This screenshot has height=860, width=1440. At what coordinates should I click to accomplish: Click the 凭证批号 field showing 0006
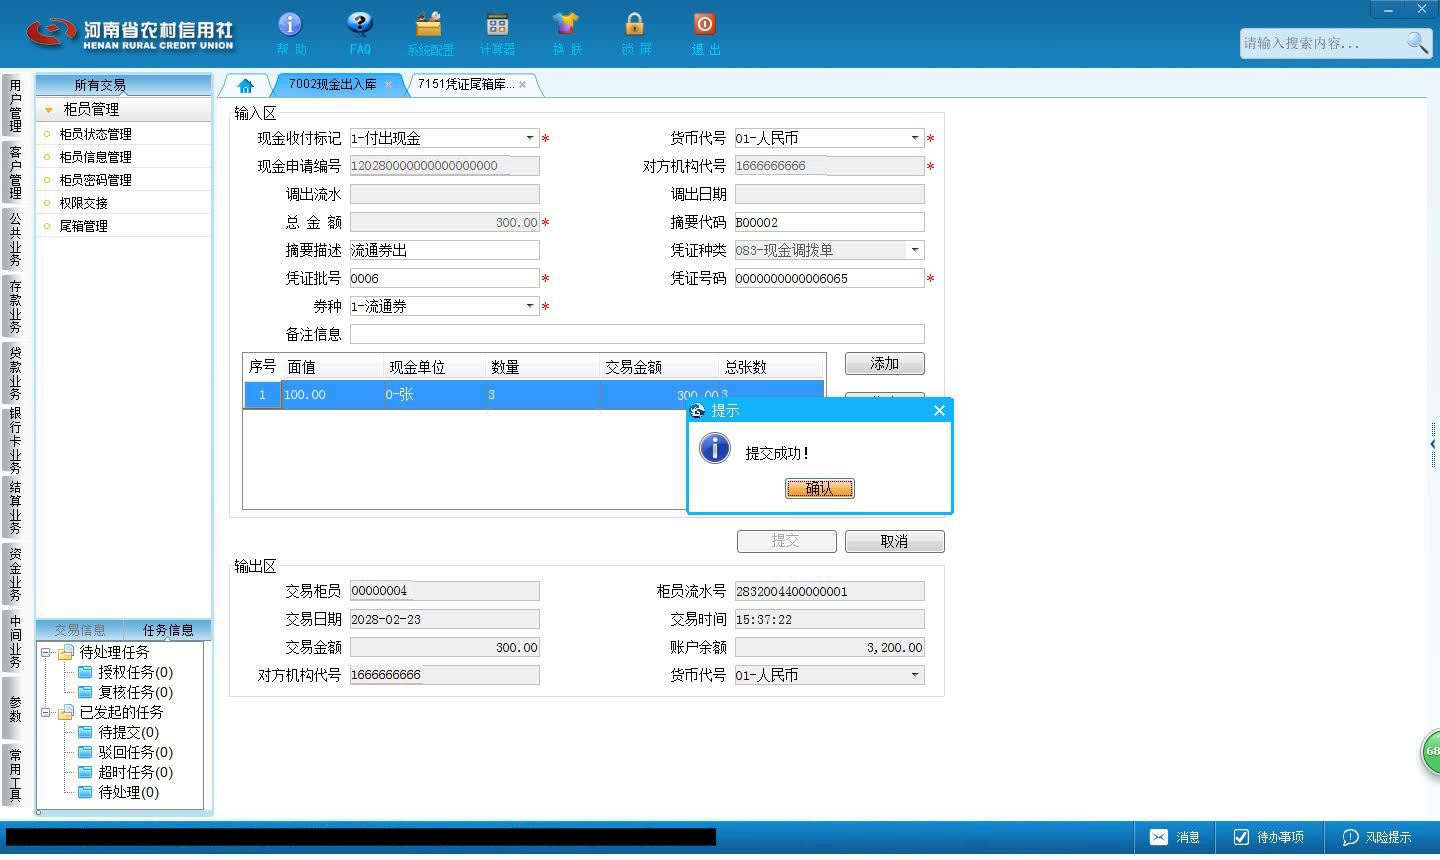tap(444, 278)
